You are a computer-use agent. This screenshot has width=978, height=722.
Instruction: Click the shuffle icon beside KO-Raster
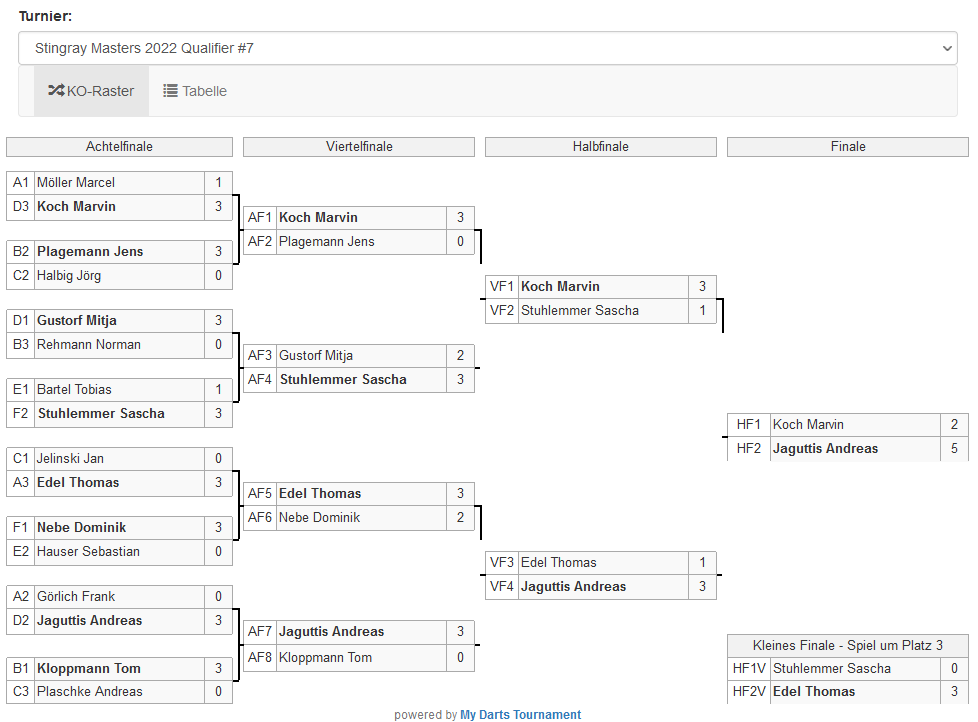(56, 91)
